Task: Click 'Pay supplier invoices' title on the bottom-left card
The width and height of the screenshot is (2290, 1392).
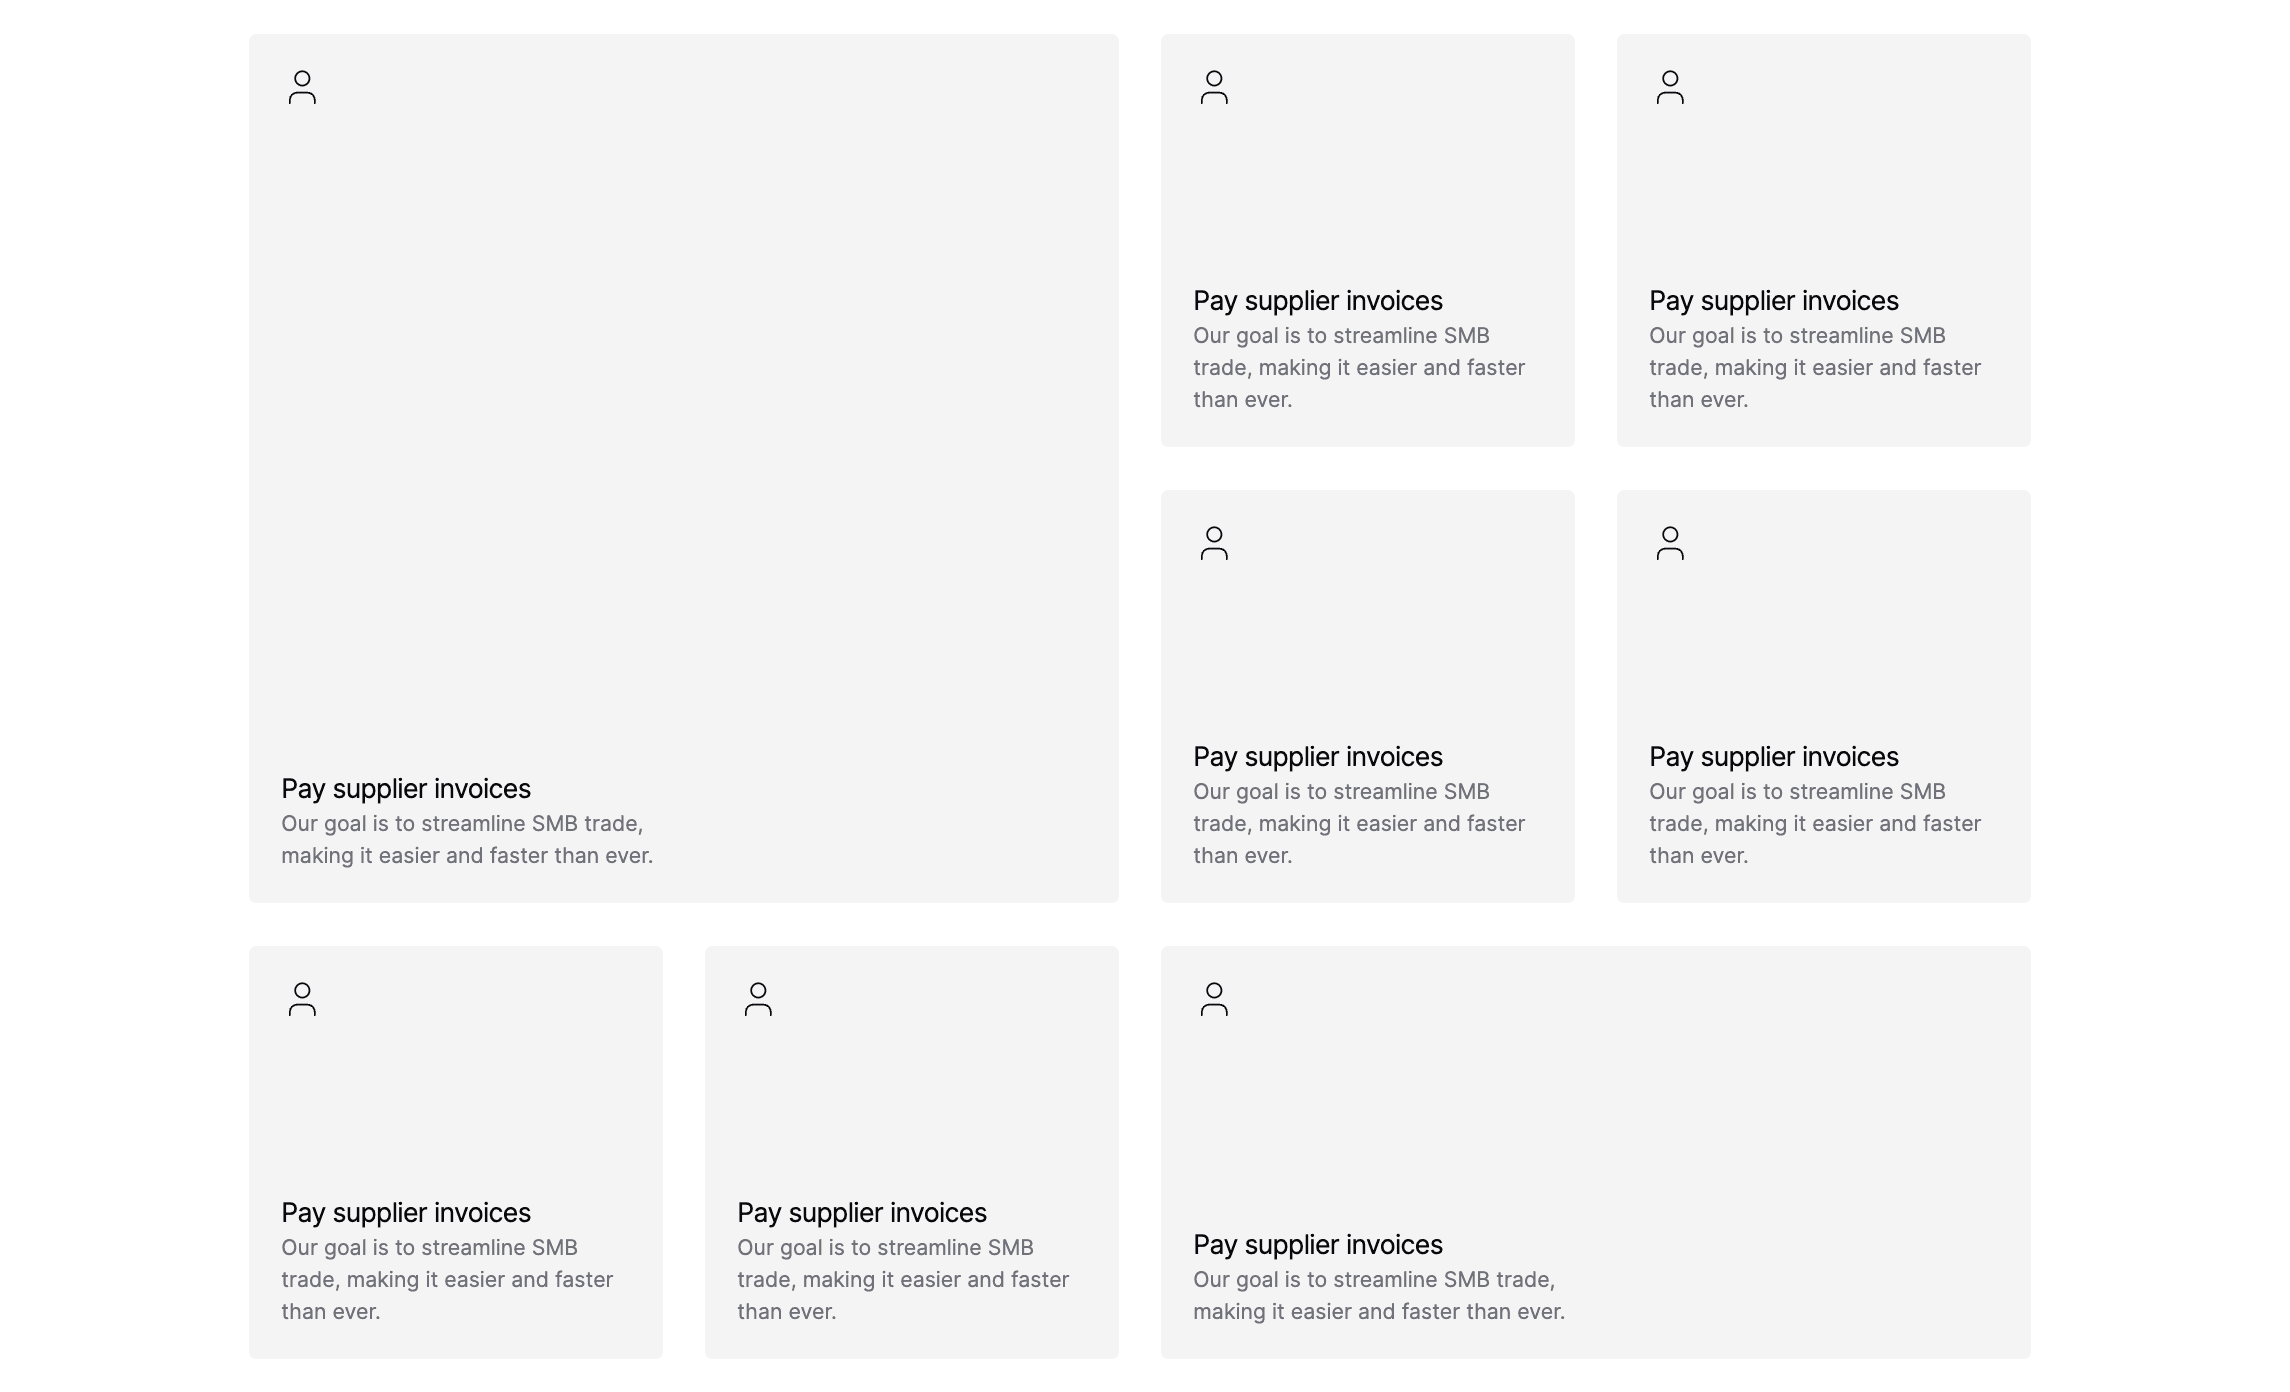Action: tap(406, 1212)
